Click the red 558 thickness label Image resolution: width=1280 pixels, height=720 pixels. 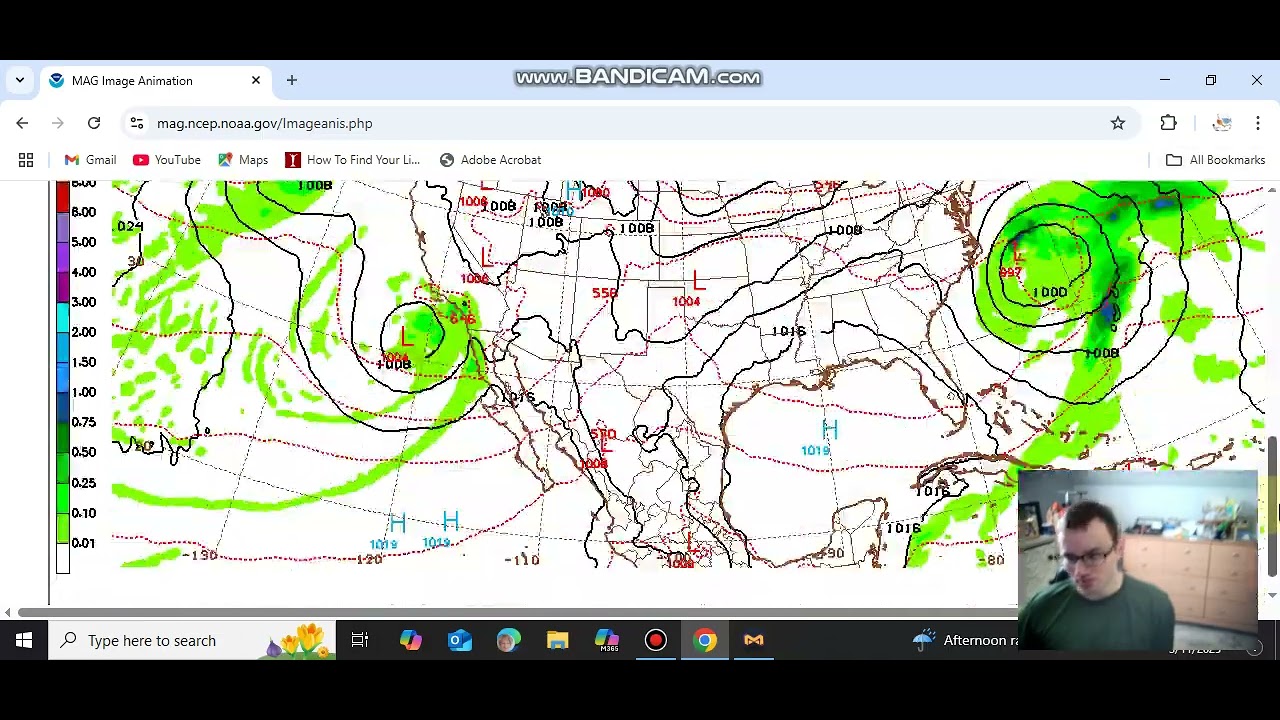604,293
